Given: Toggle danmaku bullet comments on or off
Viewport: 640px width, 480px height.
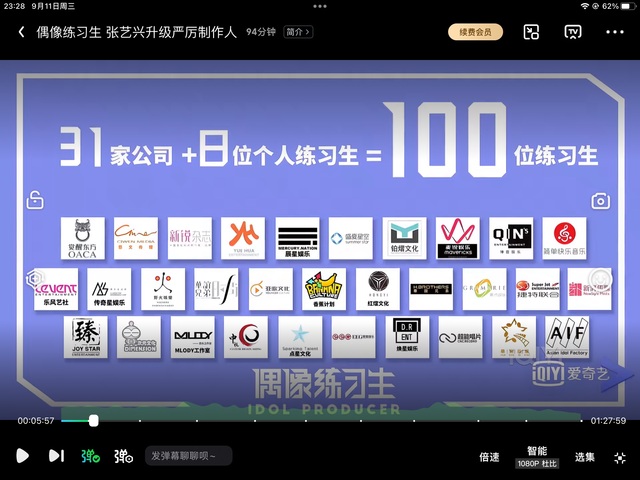Looking at the screenshot, I should point(90,456).
